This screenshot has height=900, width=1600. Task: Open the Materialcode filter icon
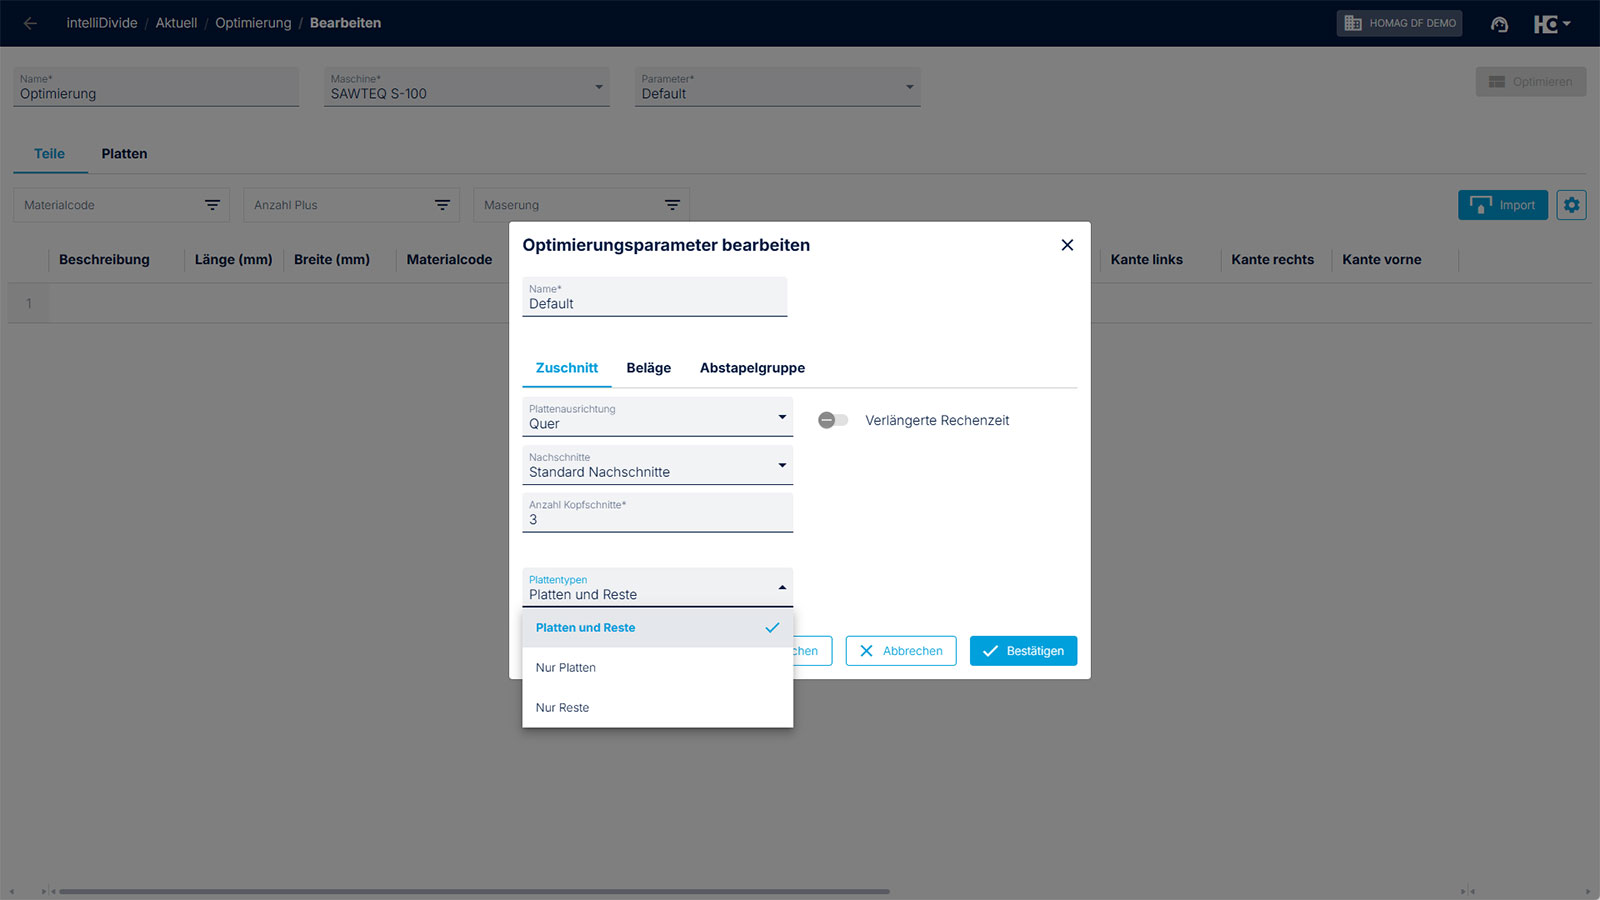click(x=212, y=205)
